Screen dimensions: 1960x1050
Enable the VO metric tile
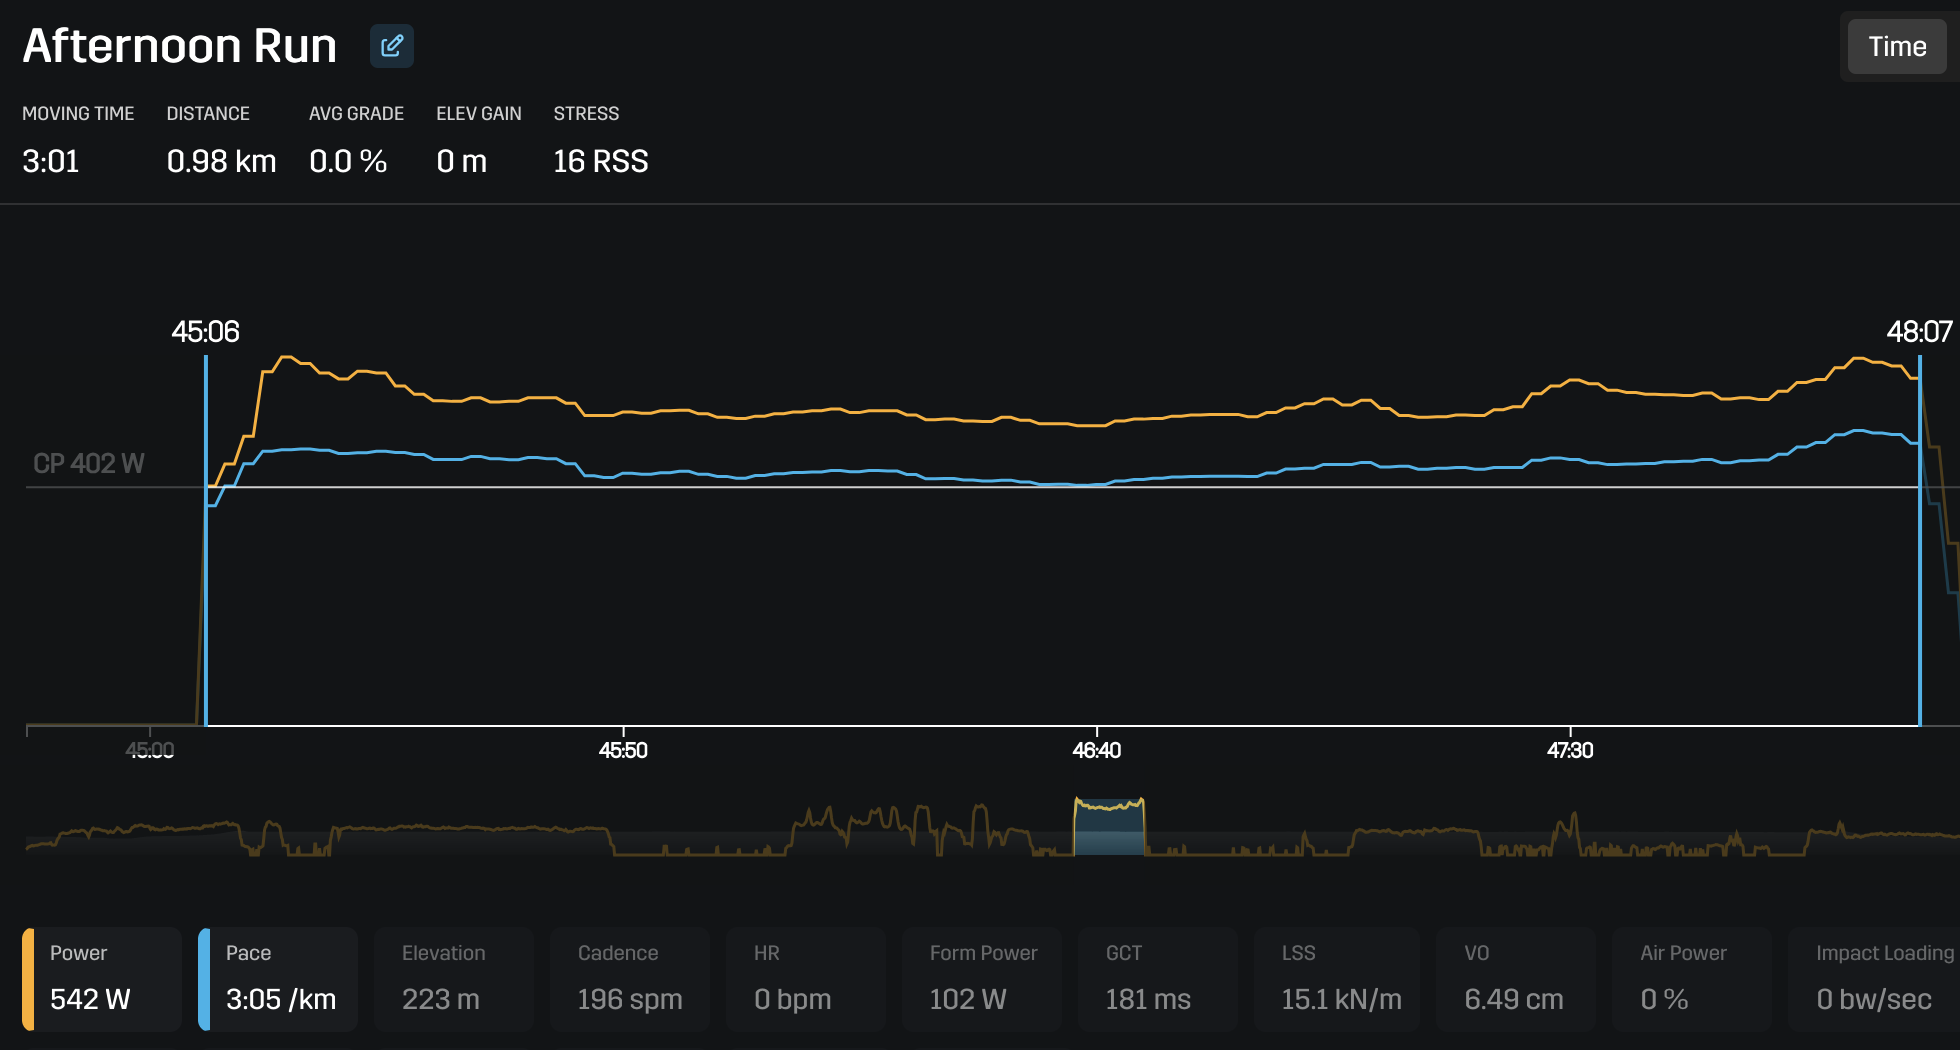1514,978
